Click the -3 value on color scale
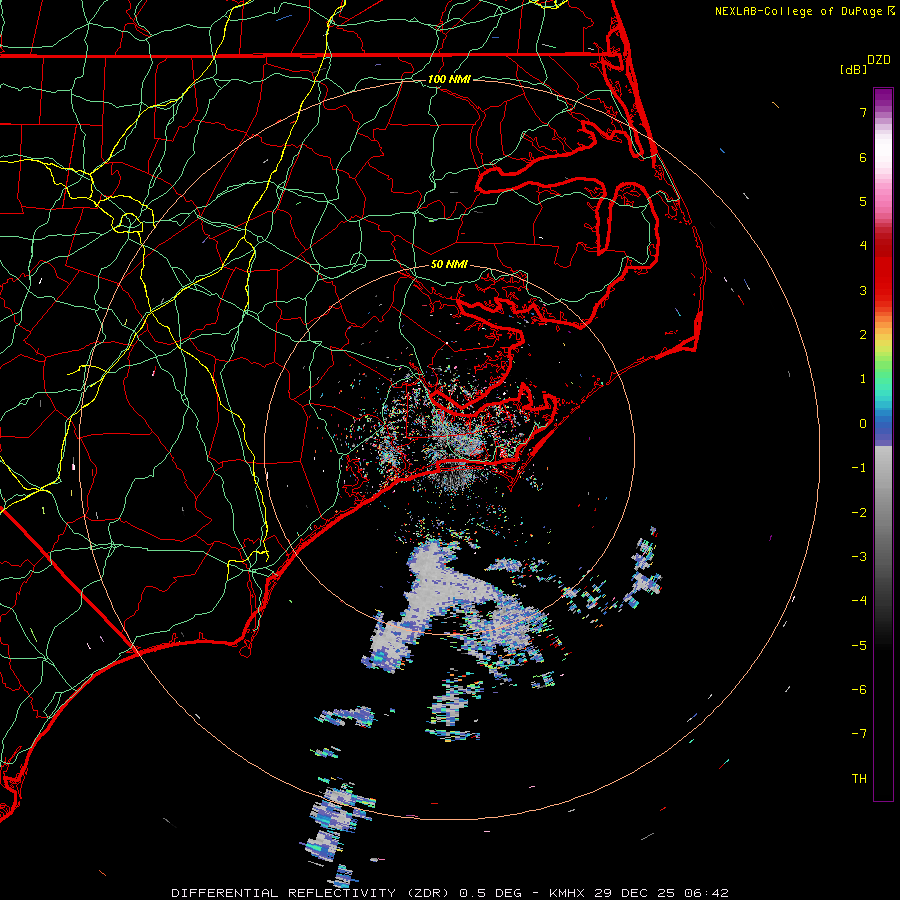Screen dimensions: 900x900 pyautogui.click(x=859, y=557)
